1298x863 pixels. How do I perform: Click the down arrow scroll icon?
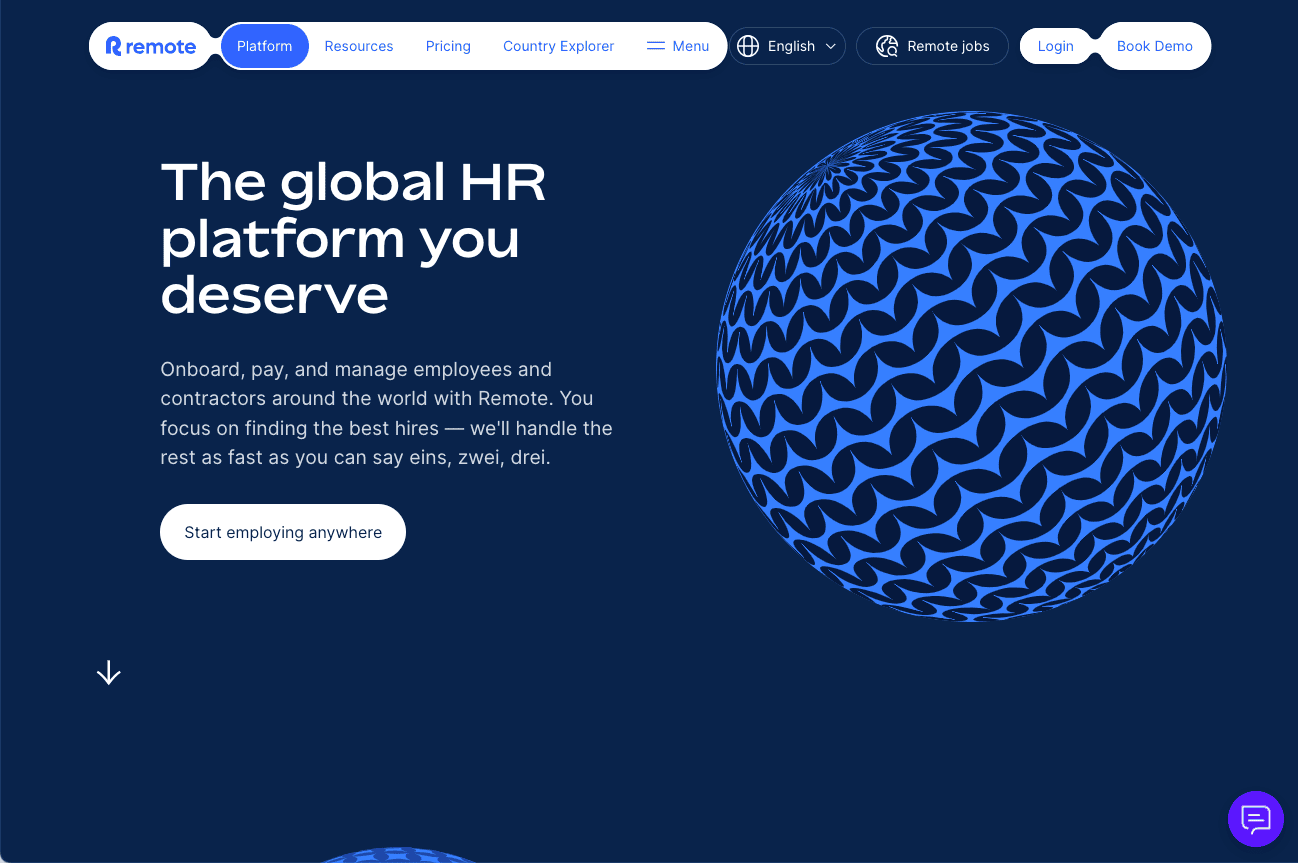(108, 673)
